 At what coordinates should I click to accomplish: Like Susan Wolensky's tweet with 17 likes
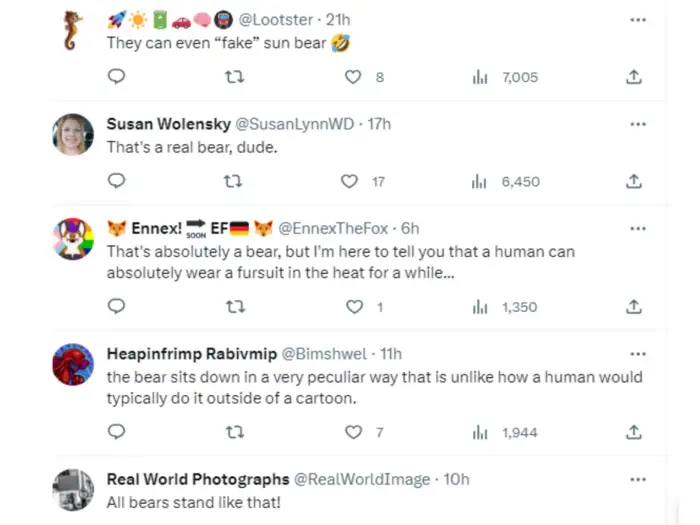349,181
